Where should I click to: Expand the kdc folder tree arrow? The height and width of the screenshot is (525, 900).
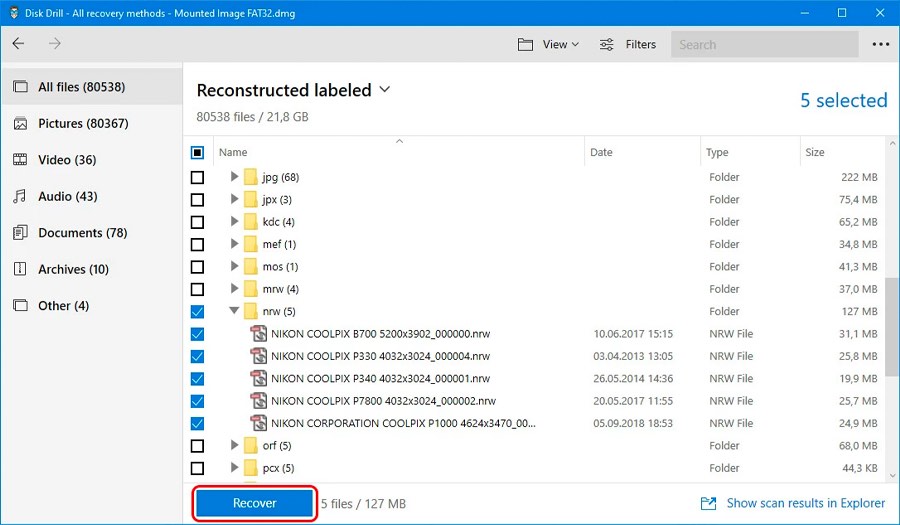235,222
